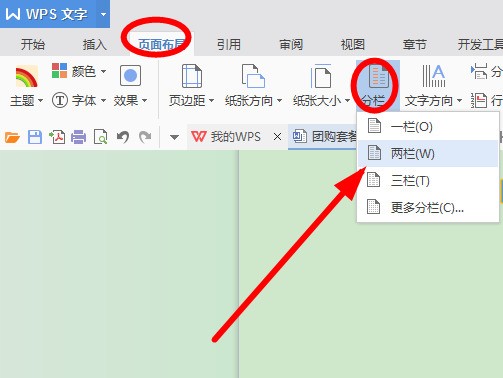The height and width of the screenshot is (378, 503).
Task: Click the save floppy disk icon
Action: [x=35, y=137]
